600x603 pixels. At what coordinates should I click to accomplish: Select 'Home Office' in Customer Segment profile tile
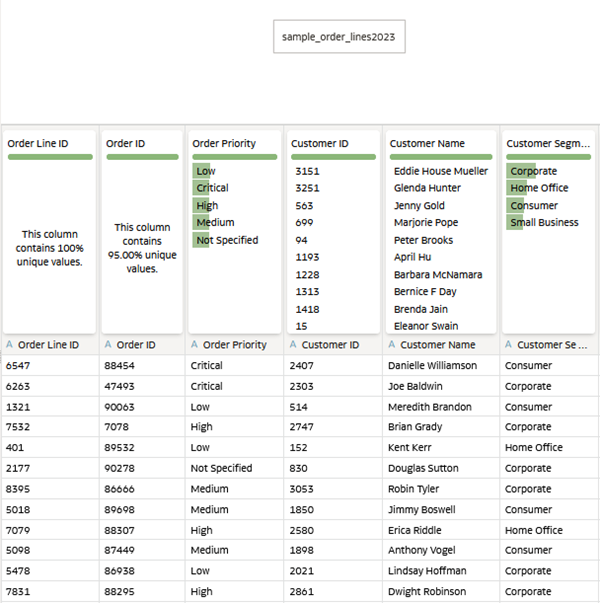[x=539, y=188]
